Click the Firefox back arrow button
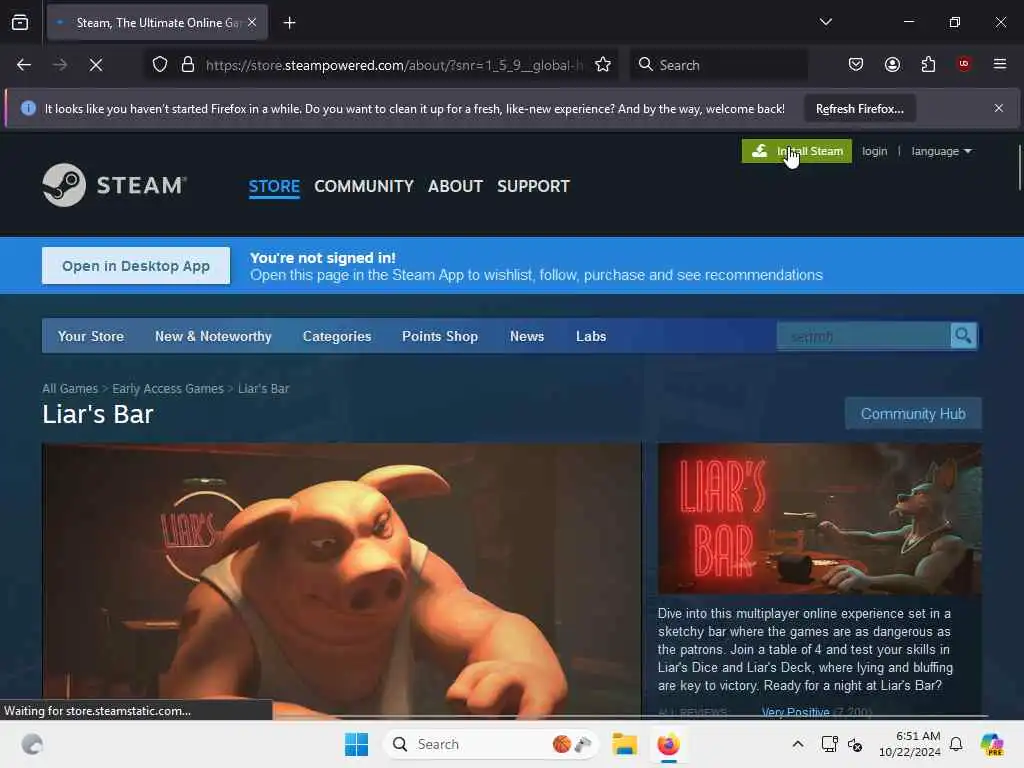The image size is (1024, 768). click(x=24, y=65)
